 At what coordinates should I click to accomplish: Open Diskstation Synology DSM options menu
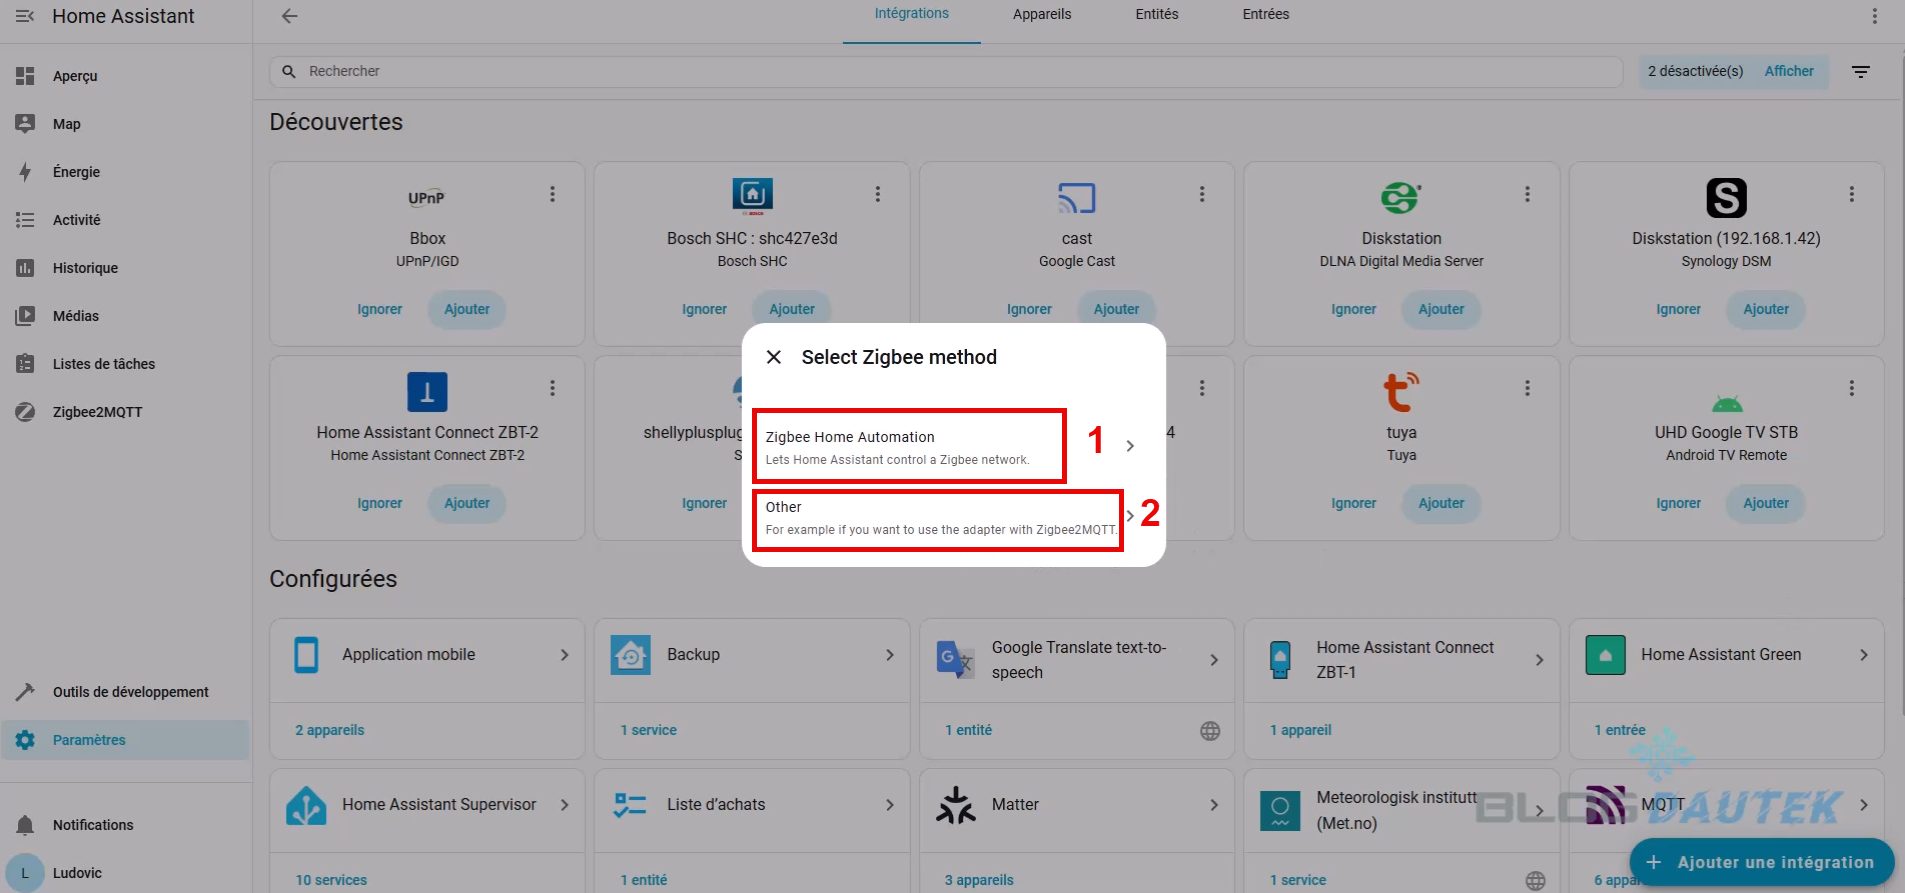pyautogui.click(x=1851, y=194)
